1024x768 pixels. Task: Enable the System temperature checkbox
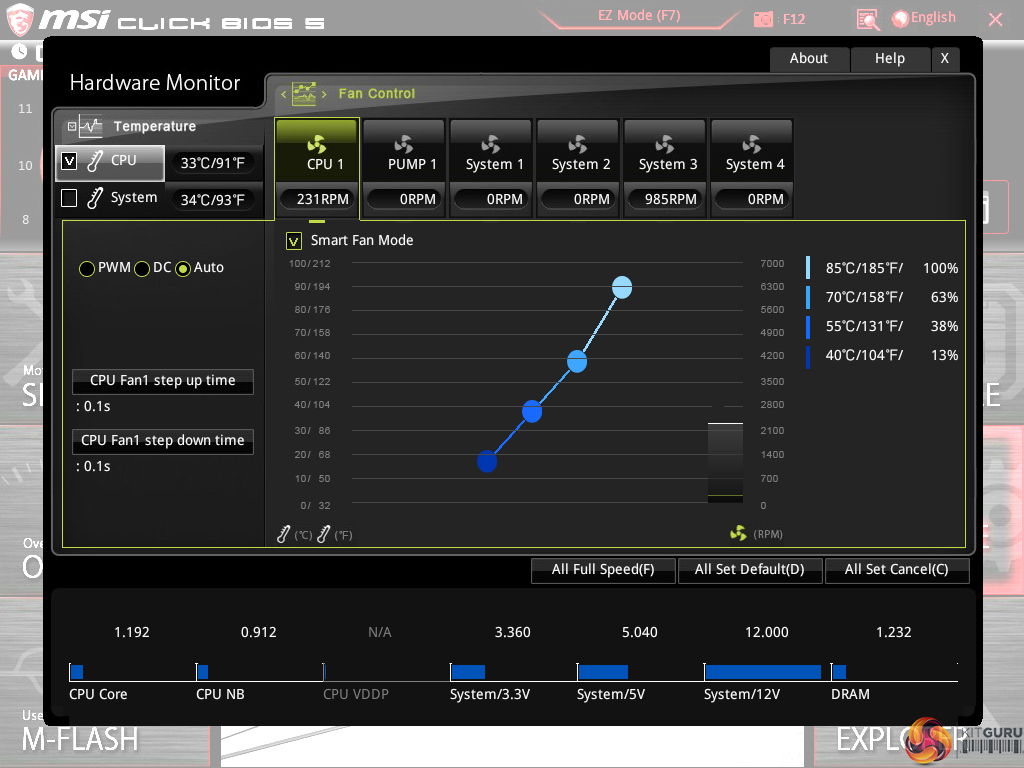click(69, 198)
